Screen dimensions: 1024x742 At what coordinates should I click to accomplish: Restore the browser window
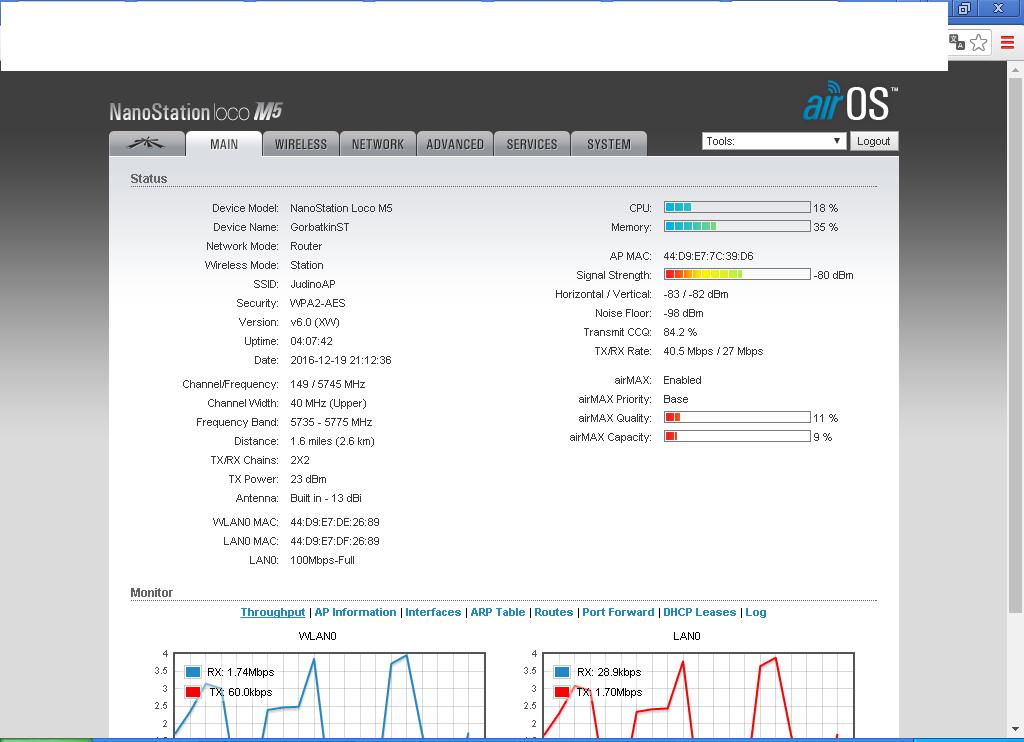[x=964, y=8]
